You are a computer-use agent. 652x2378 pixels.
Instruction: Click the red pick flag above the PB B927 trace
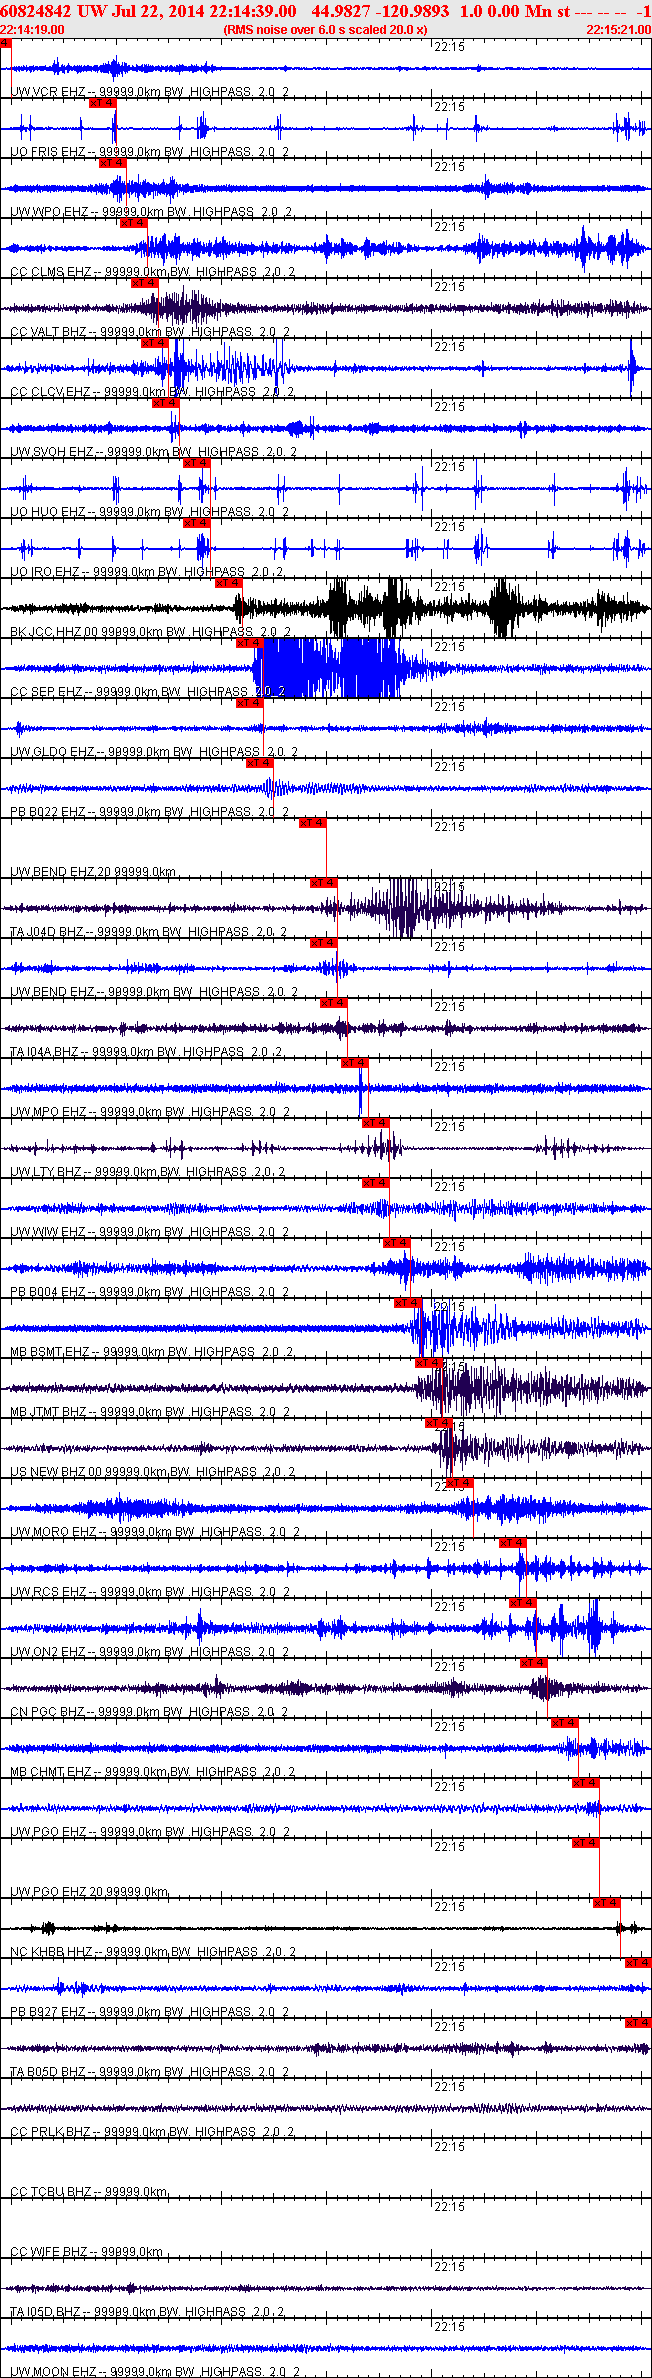coord(638,1963)
